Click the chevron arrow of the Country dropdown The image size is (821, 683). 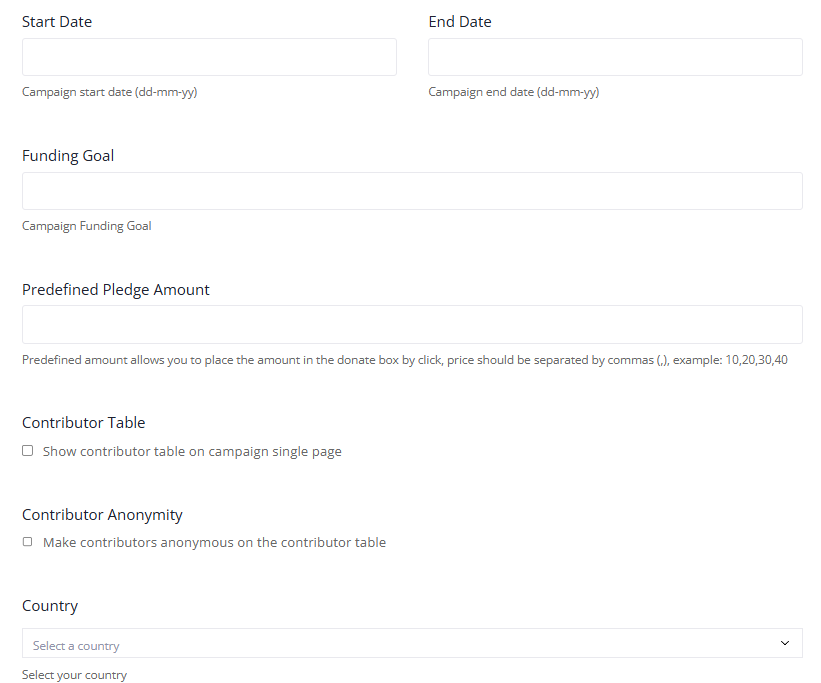pyautogui.click(x=784, y=643)
